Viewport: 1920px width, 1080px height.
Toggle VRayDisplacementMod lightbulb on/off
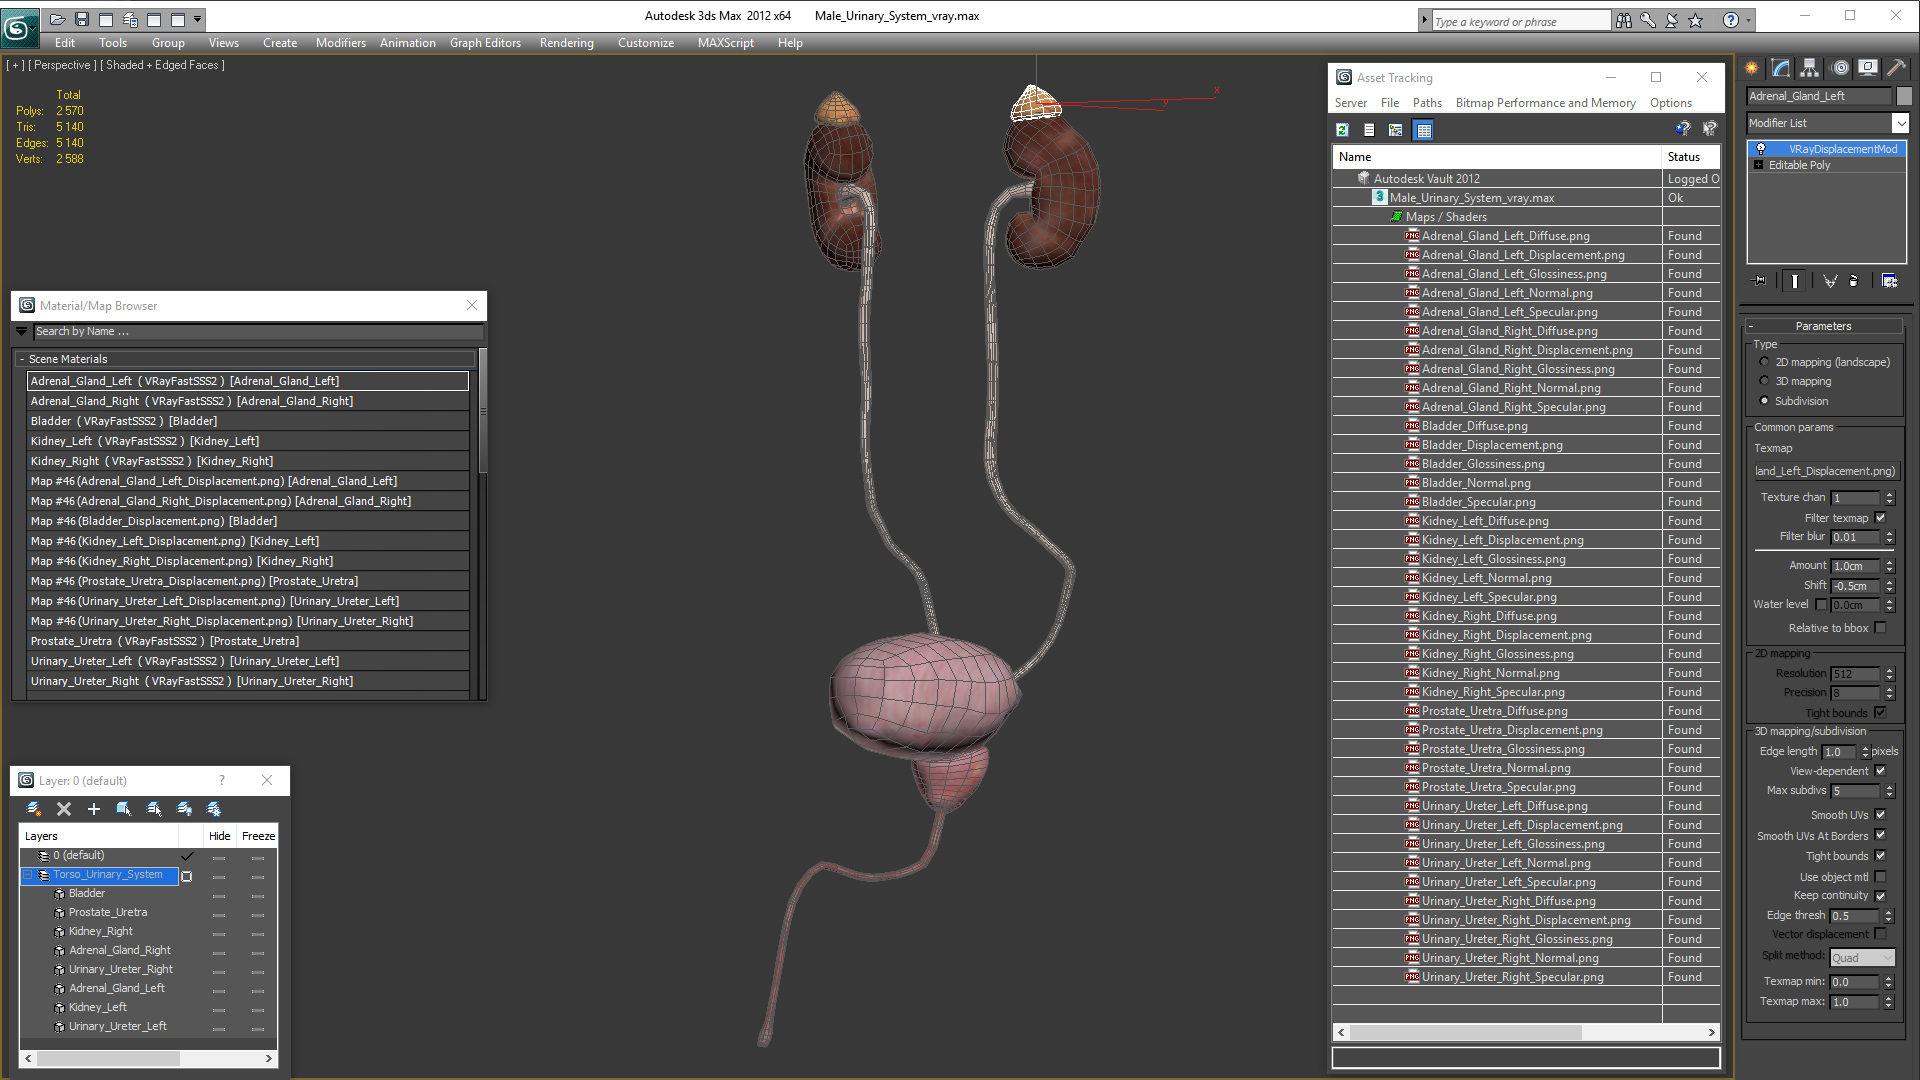tap(1761, 149)
